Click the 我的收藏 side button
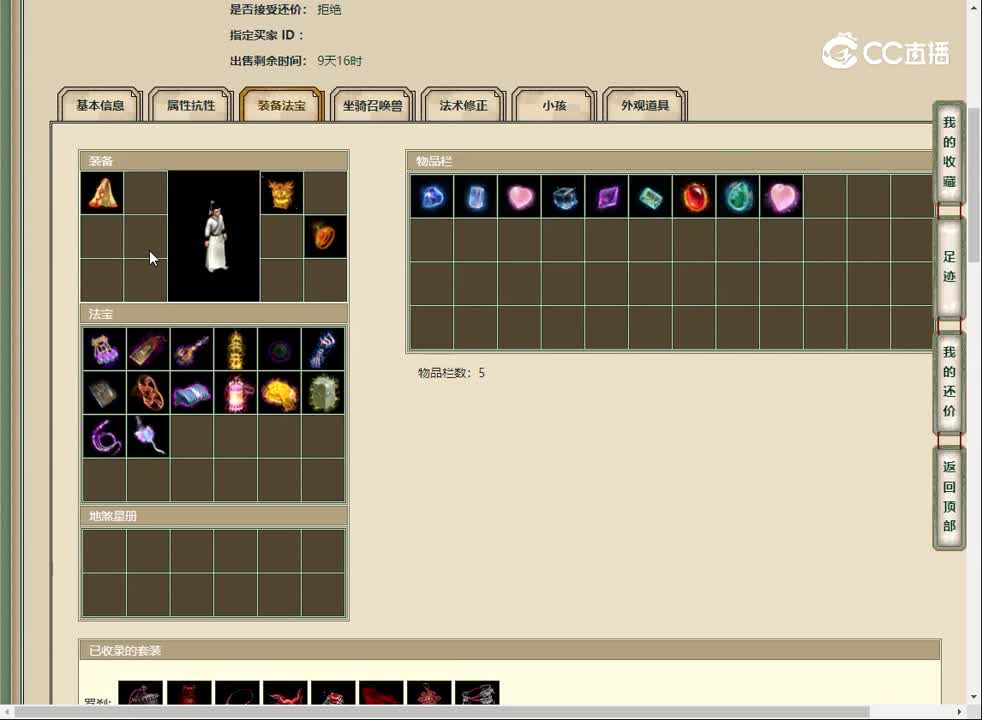The height and width of the screenshot is (720, 982). click(949, 152)
